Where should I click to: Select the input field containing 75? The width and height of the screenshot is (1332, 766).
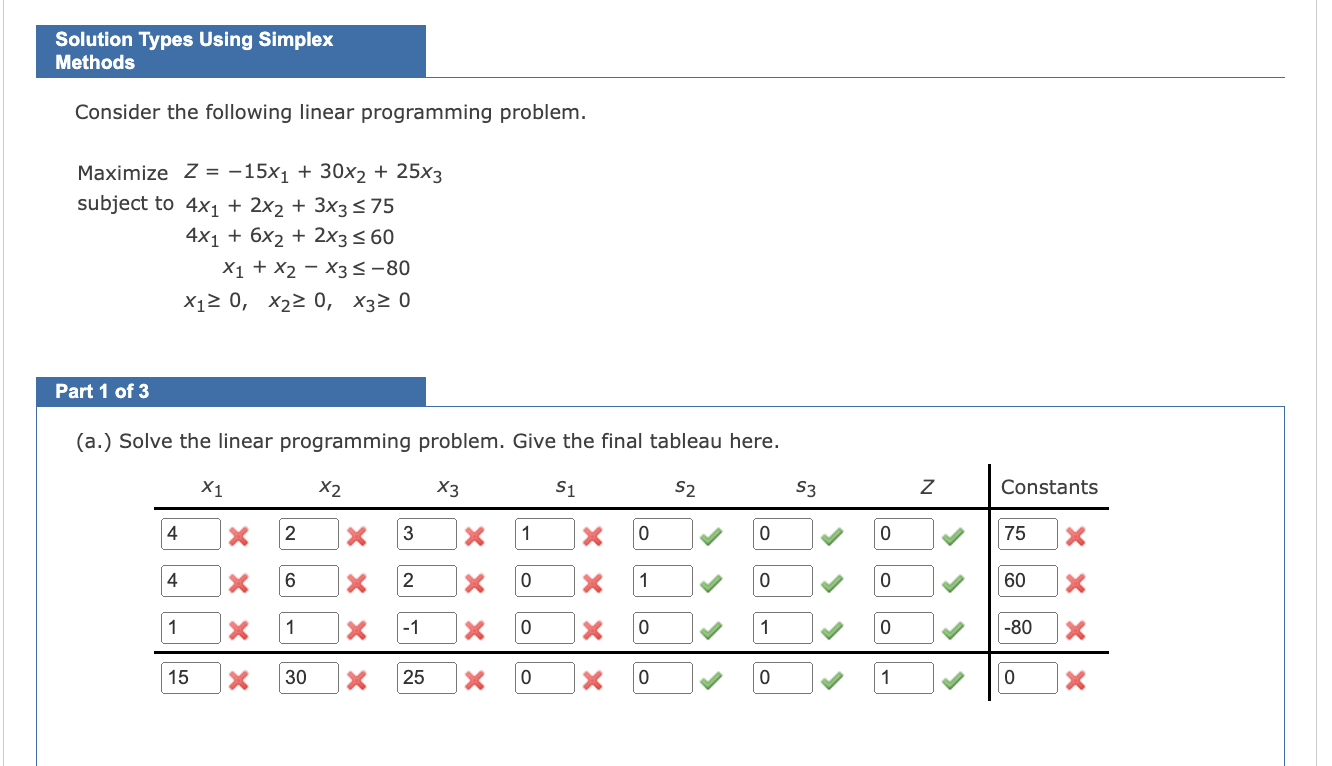click(x=1028, y=533)
